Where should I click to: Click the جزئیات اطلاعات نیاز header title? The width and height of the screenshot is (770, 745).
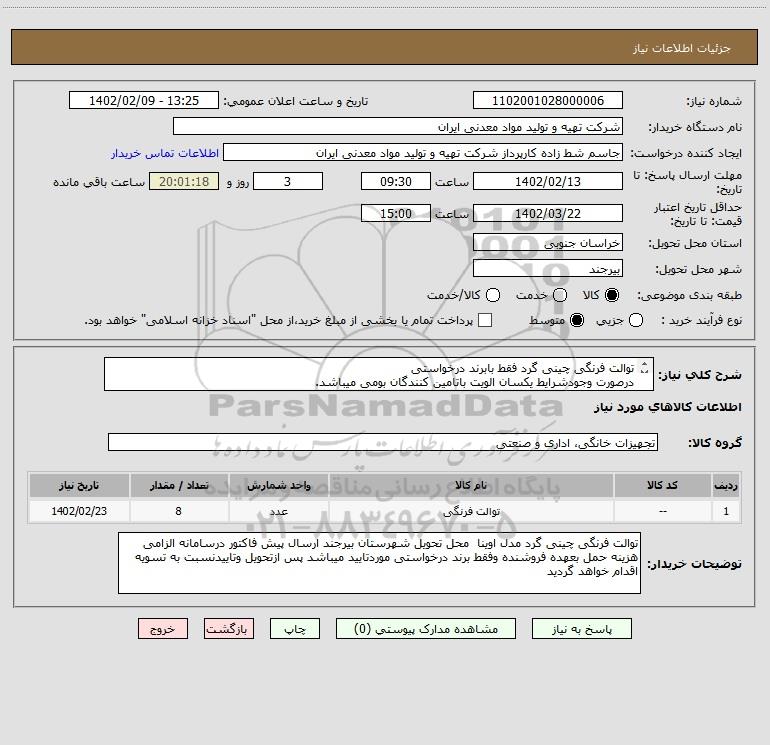point(681,48)
